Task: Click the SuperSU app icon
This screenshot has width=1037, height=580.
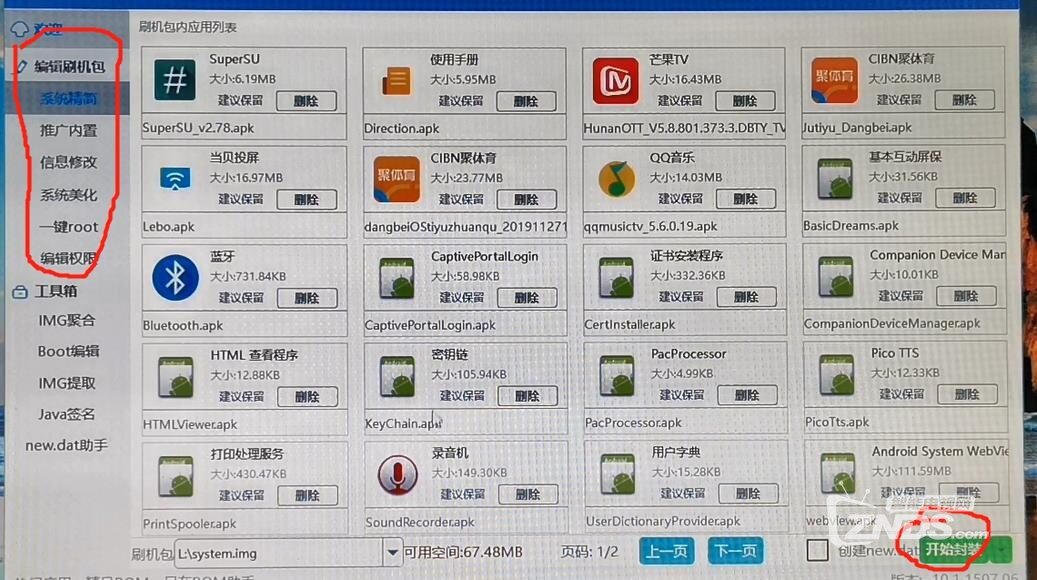Action: point(174,82)
